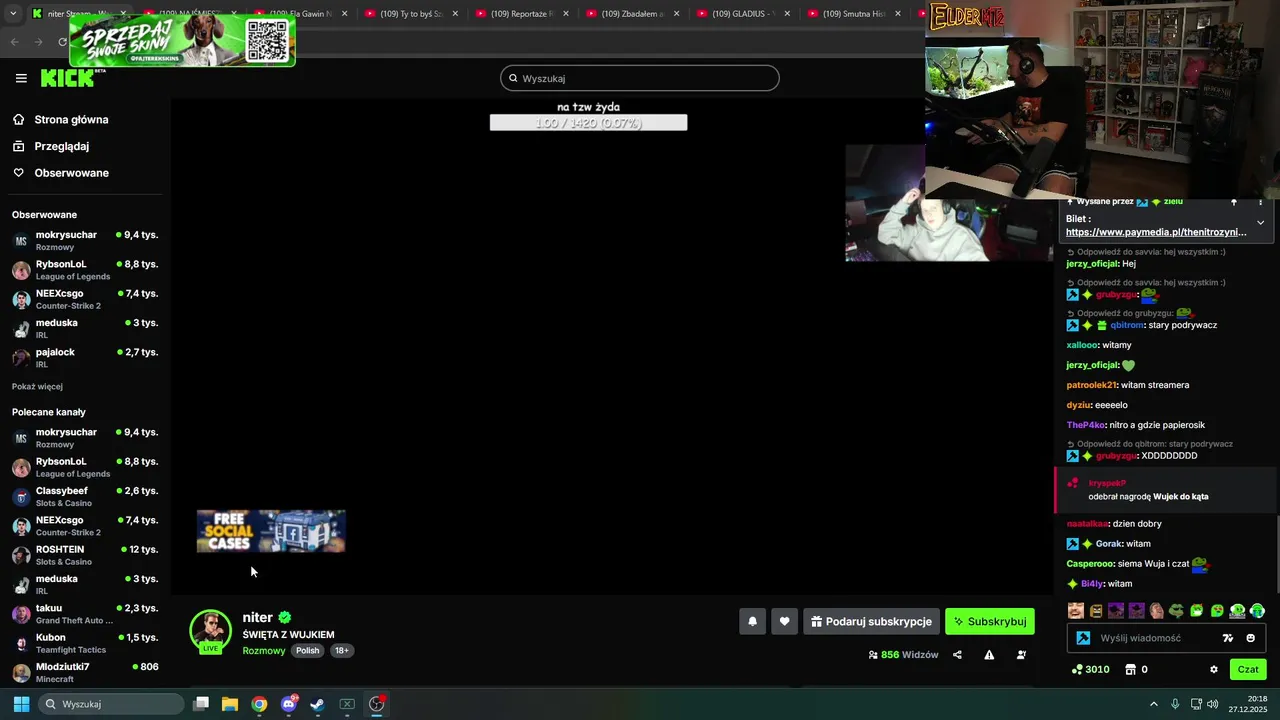This screenshot has height=720, width=1280.
Task: Click the green Subskrybuj button
Action: [990, 621]
